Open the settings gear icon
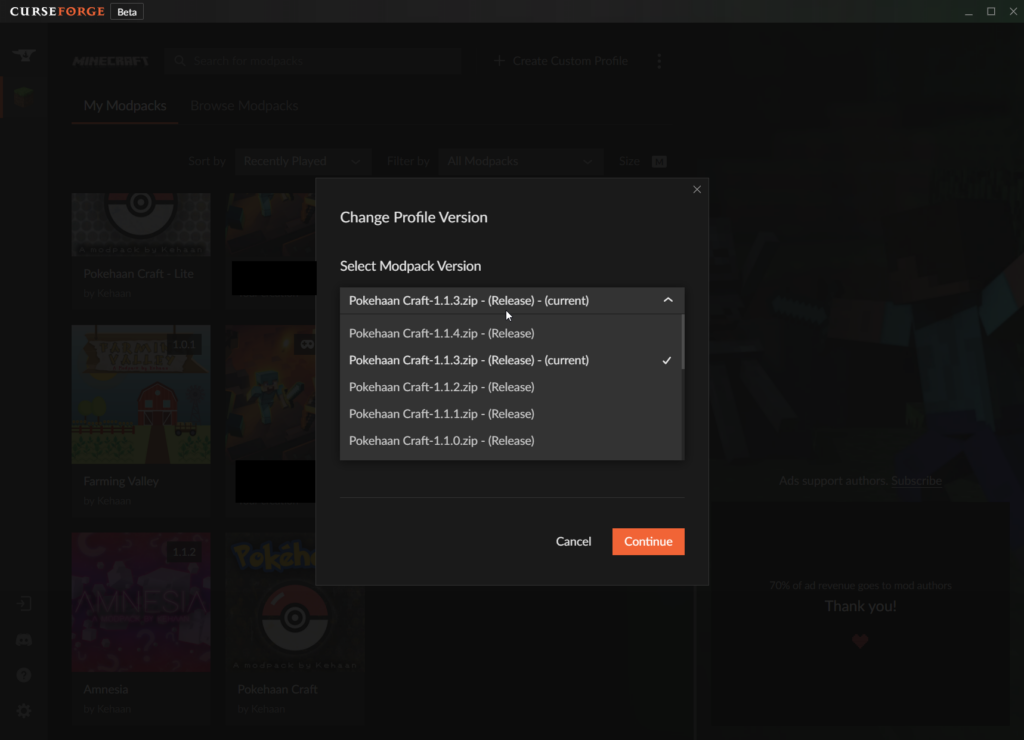Image resolution: width=1024 pixels, height=740 pixels. (x=24, y=711)
